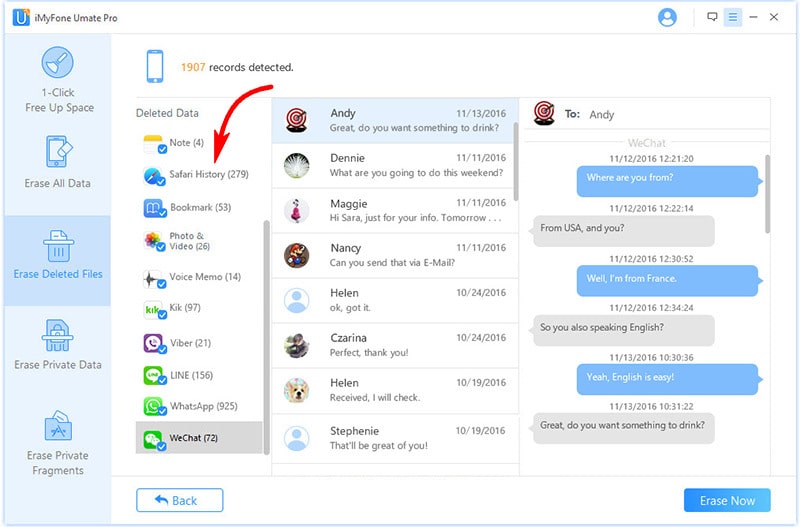Uncheck the Safari History icon checkbox
The width and height of the screenshot is (800, 527).
click(161, 181)
